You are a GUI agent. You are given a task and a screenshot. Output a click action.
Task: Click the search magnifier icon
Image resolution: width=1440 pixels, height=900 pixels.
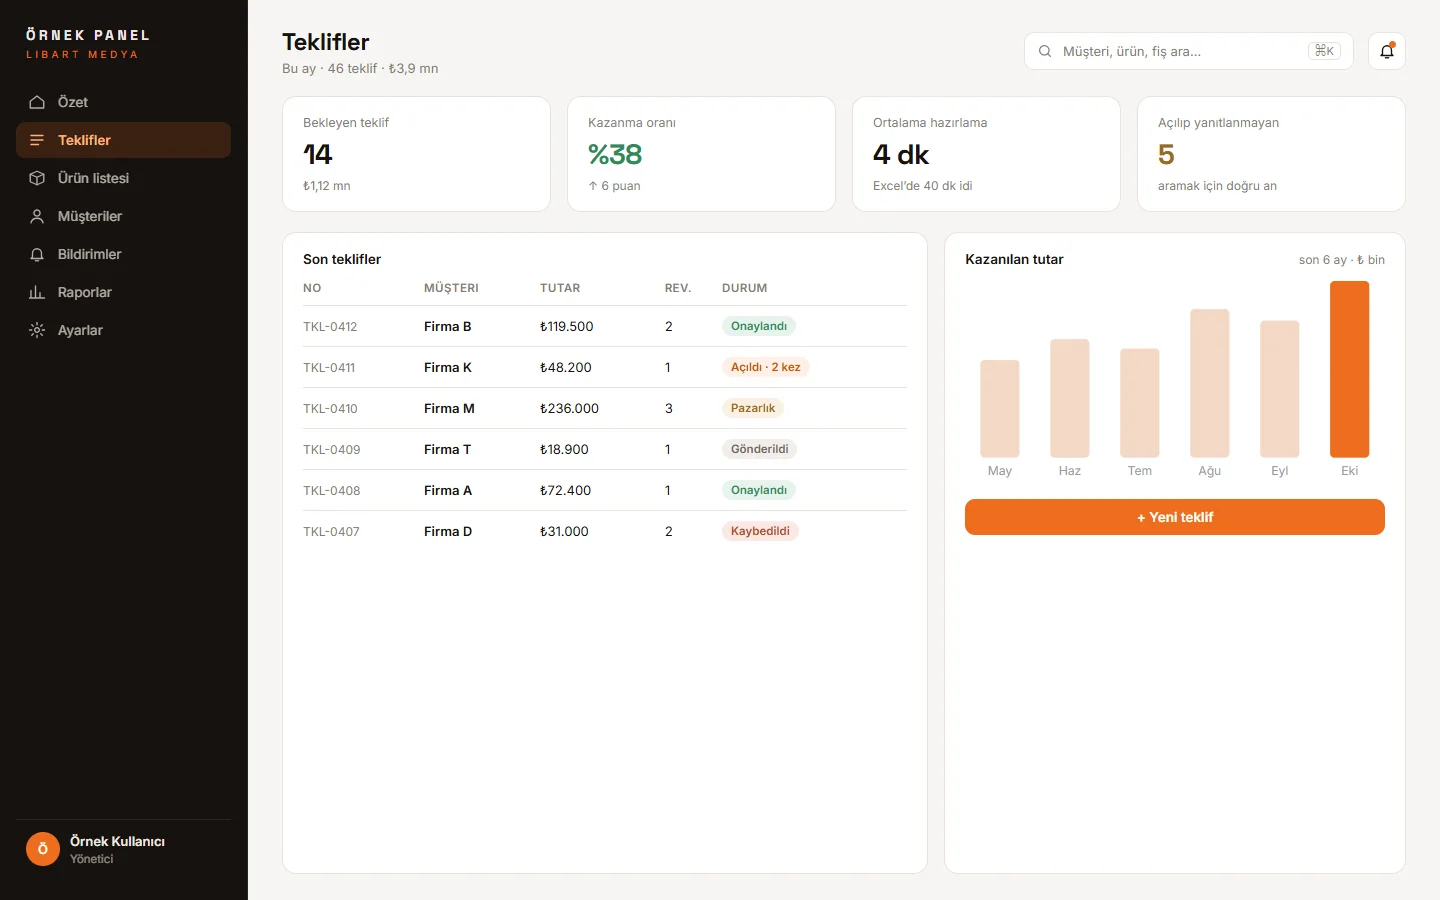(x=1045, y=51)
